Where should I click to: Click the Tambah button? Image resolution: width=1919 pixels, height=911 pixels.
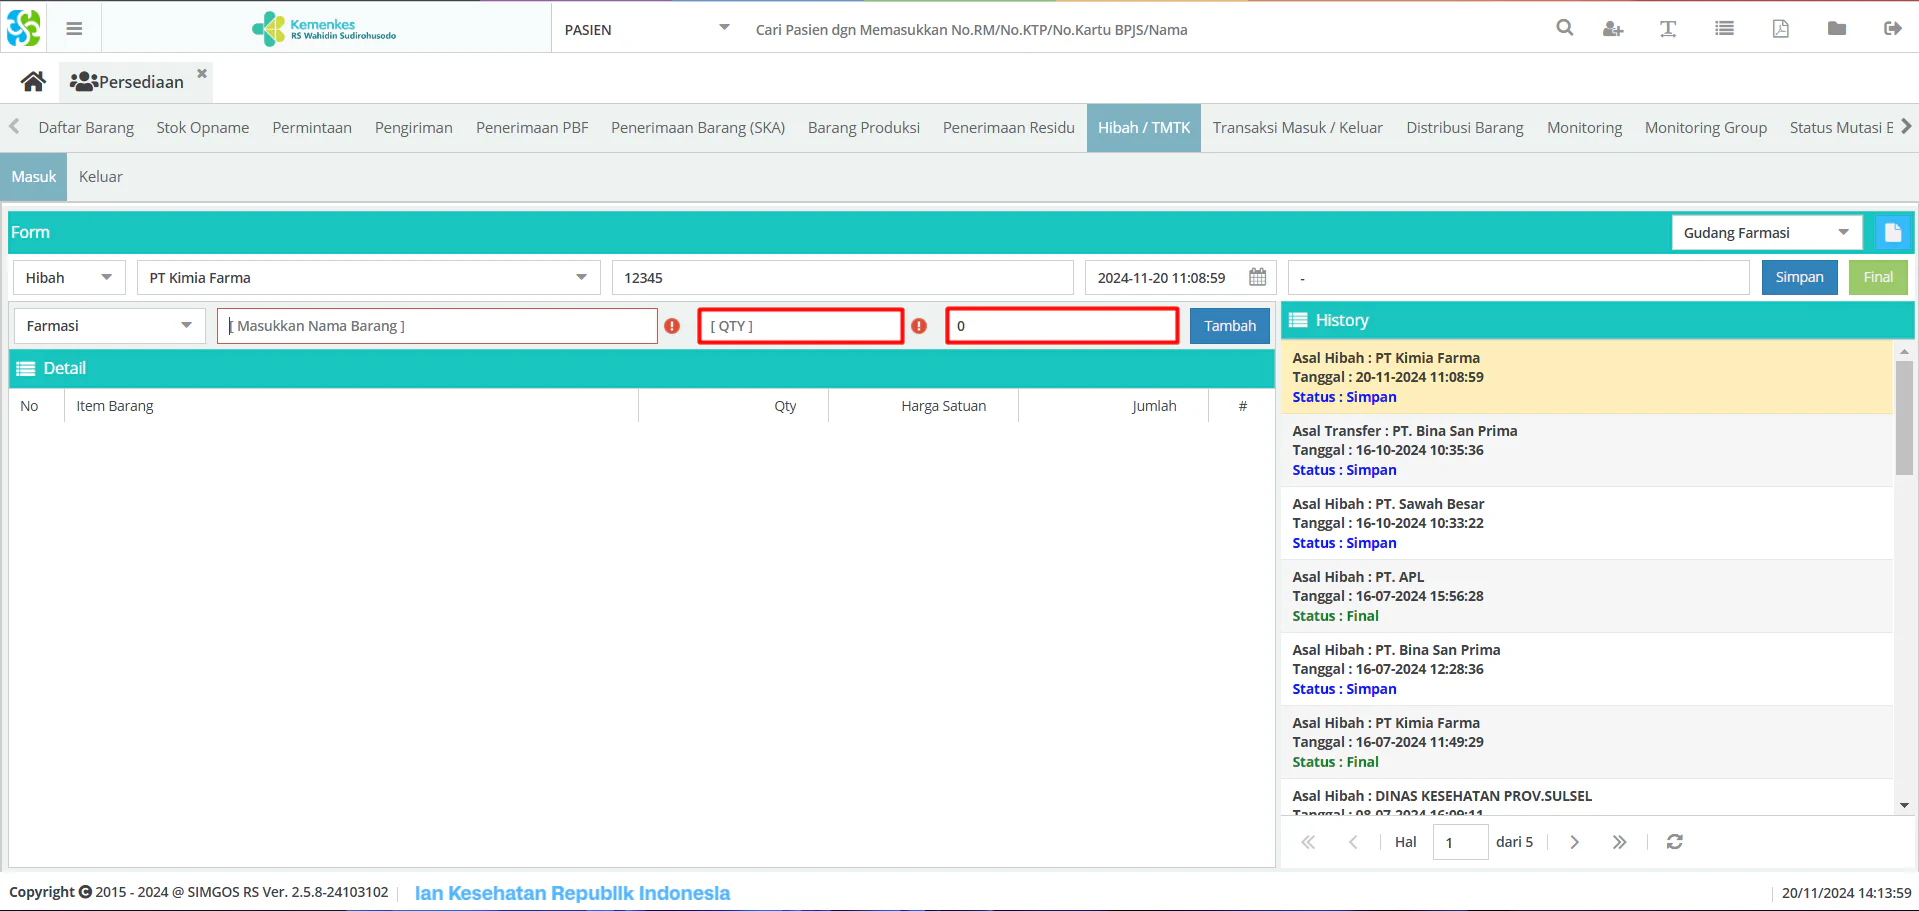click(x=1229, y=326)
